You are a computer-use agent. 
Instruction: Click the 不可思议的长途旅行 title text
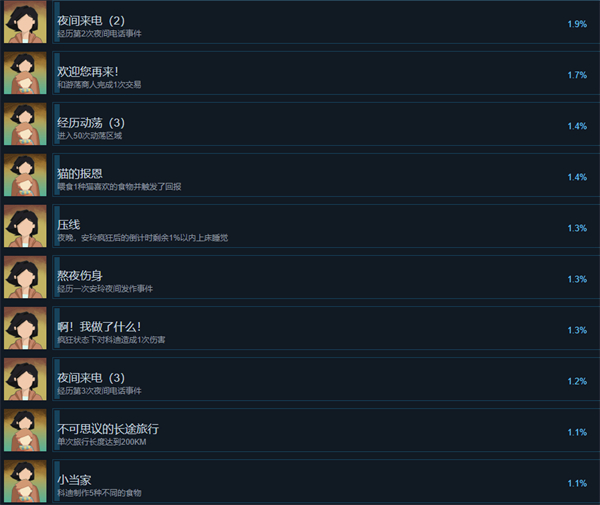pyautogui.click(x=108, y=429)
